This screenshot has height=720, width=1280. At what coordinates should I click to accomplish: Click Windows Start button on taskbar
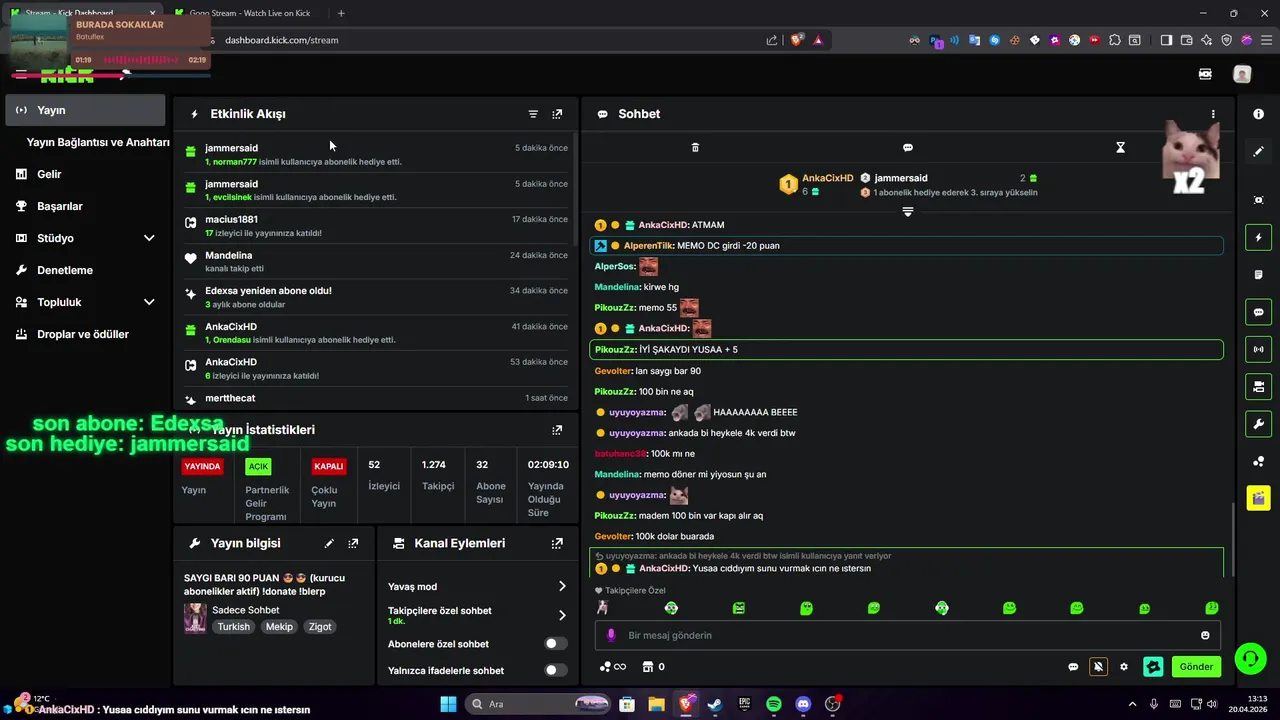pos(448,704)
